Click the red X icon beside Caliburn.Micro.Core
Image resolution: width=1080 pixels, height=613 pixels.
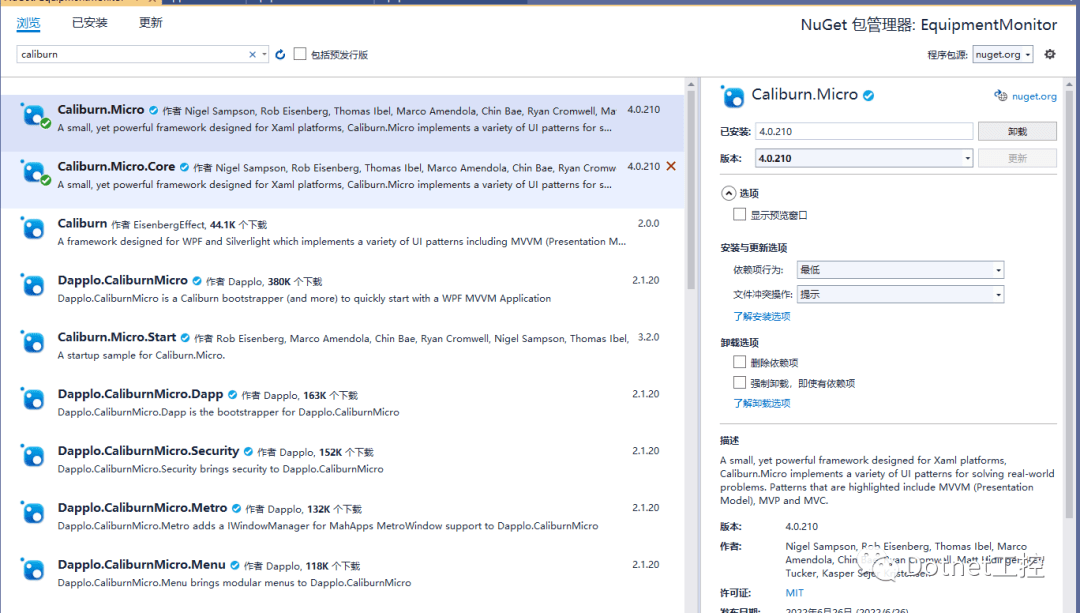click(669, 166)
